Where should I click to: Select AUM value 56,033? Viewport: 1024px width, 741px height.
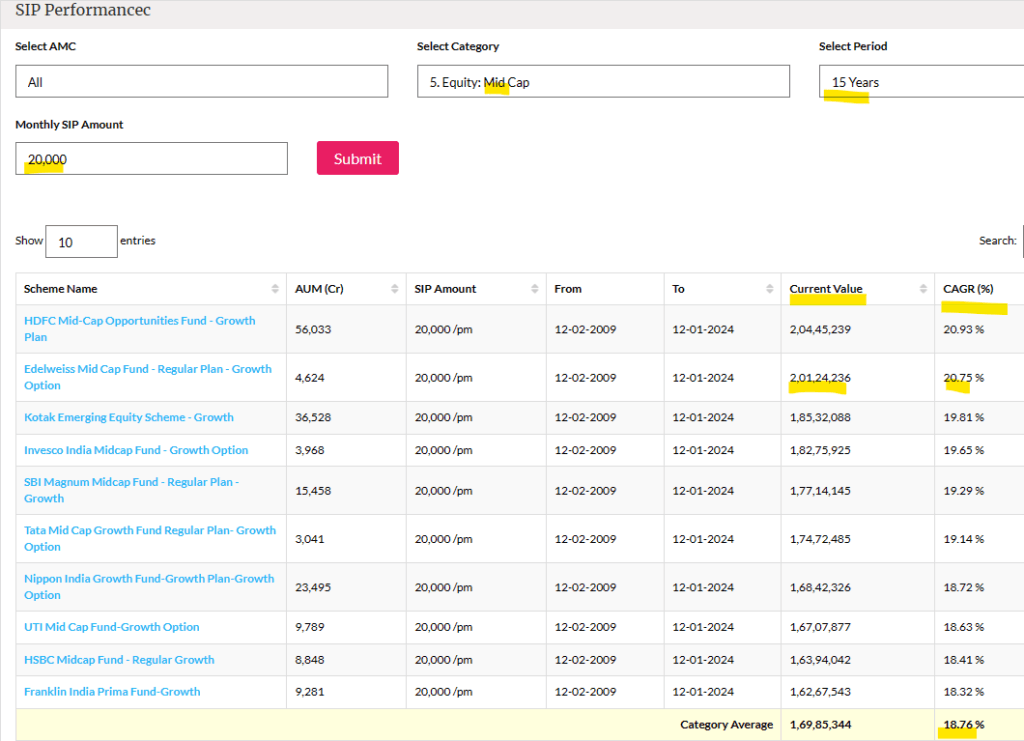coord(313,330)
